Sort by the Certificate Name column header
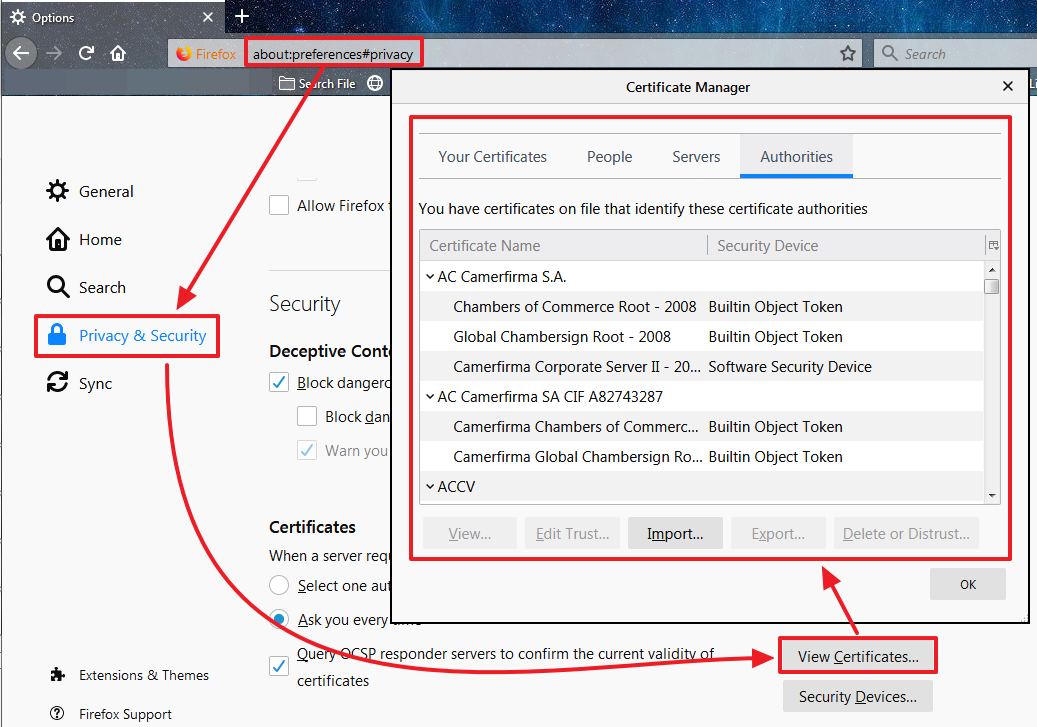Image resolution: width=1037 pixels, height=727 pixels. click(x=563, y=245)
